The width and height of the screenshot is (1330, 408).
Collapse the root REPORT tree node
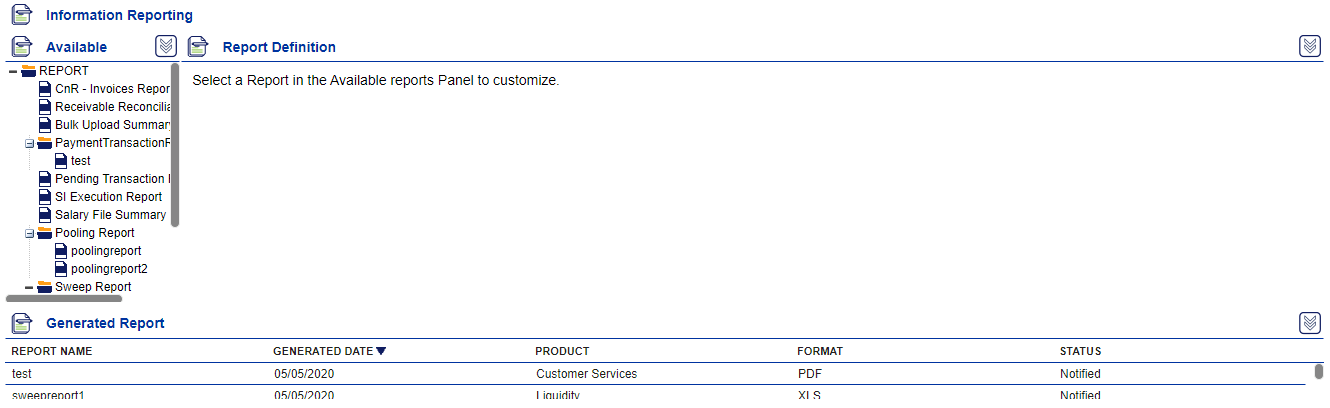coord(13,71)
